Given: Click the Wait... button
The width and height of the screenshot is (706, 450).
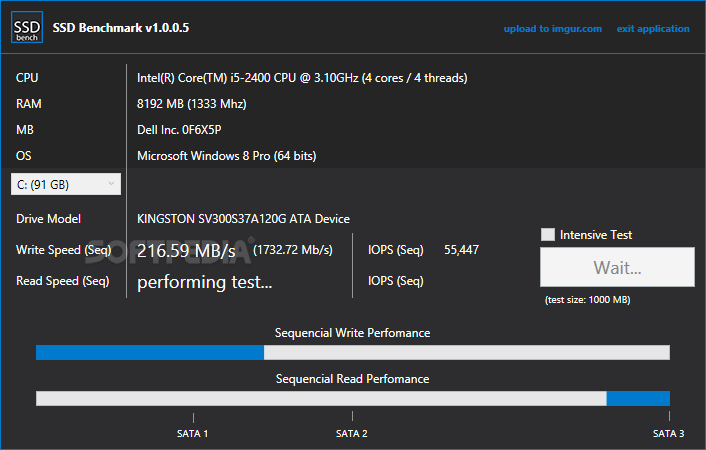Looking at the screenshot, I should 617,267.
